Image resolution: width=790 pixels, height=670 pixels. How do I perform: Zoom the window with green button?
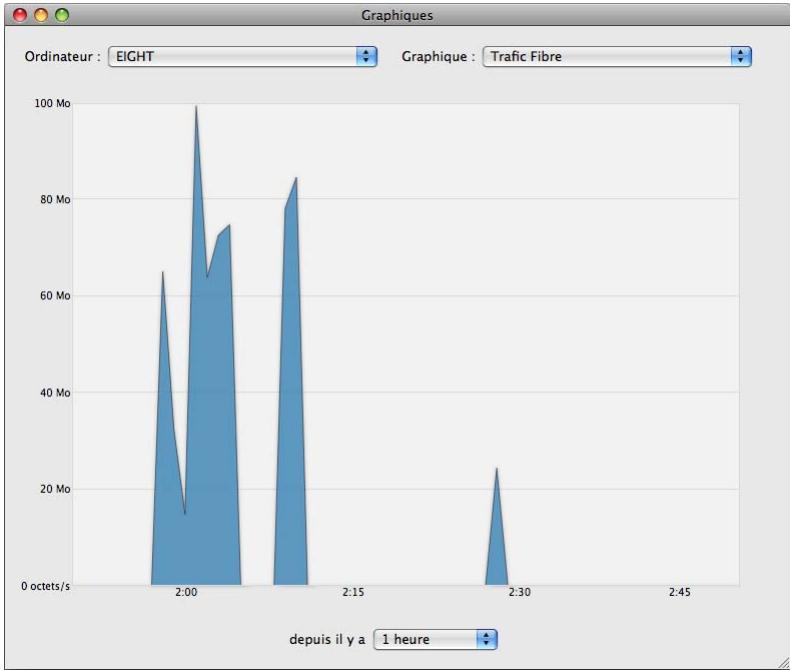[x=62, y=15]
